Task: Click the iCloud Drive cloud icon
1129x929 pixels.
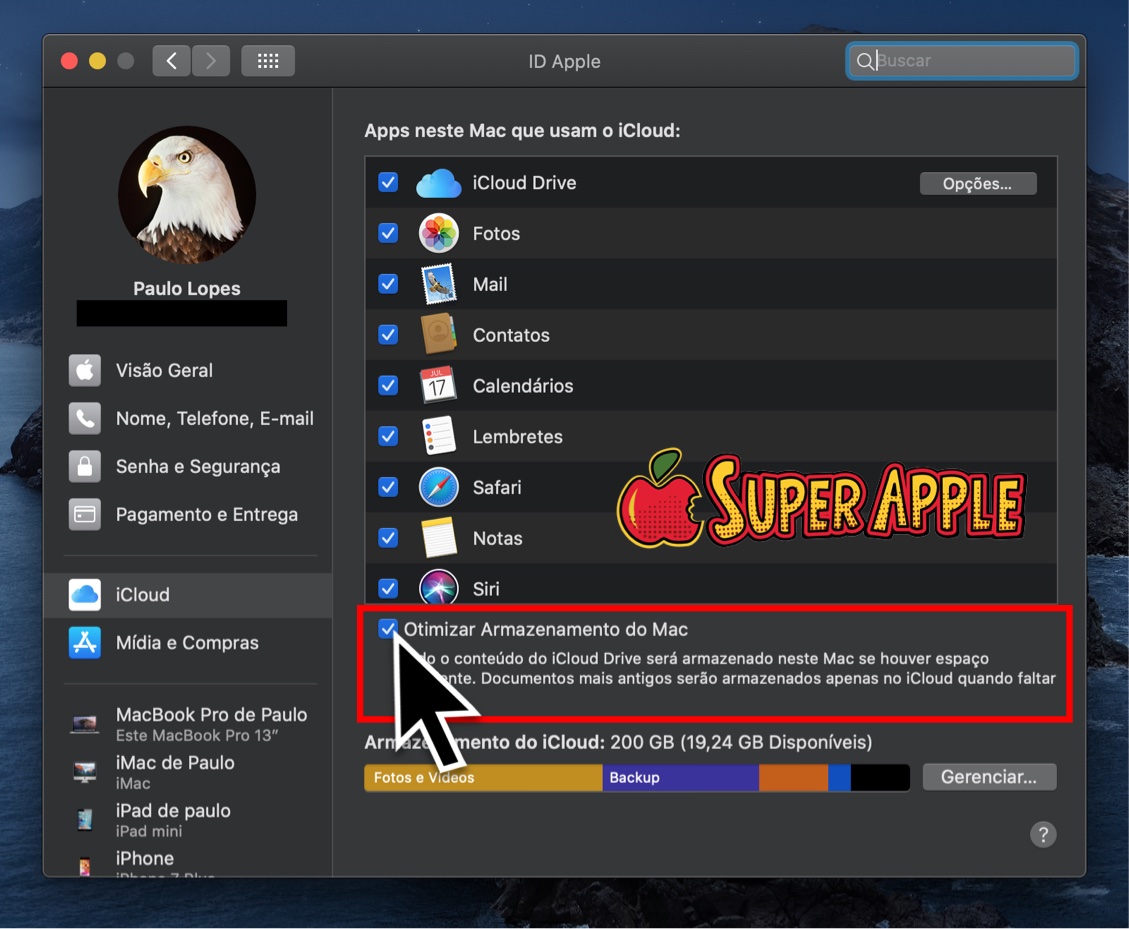Action: [438, 183]
